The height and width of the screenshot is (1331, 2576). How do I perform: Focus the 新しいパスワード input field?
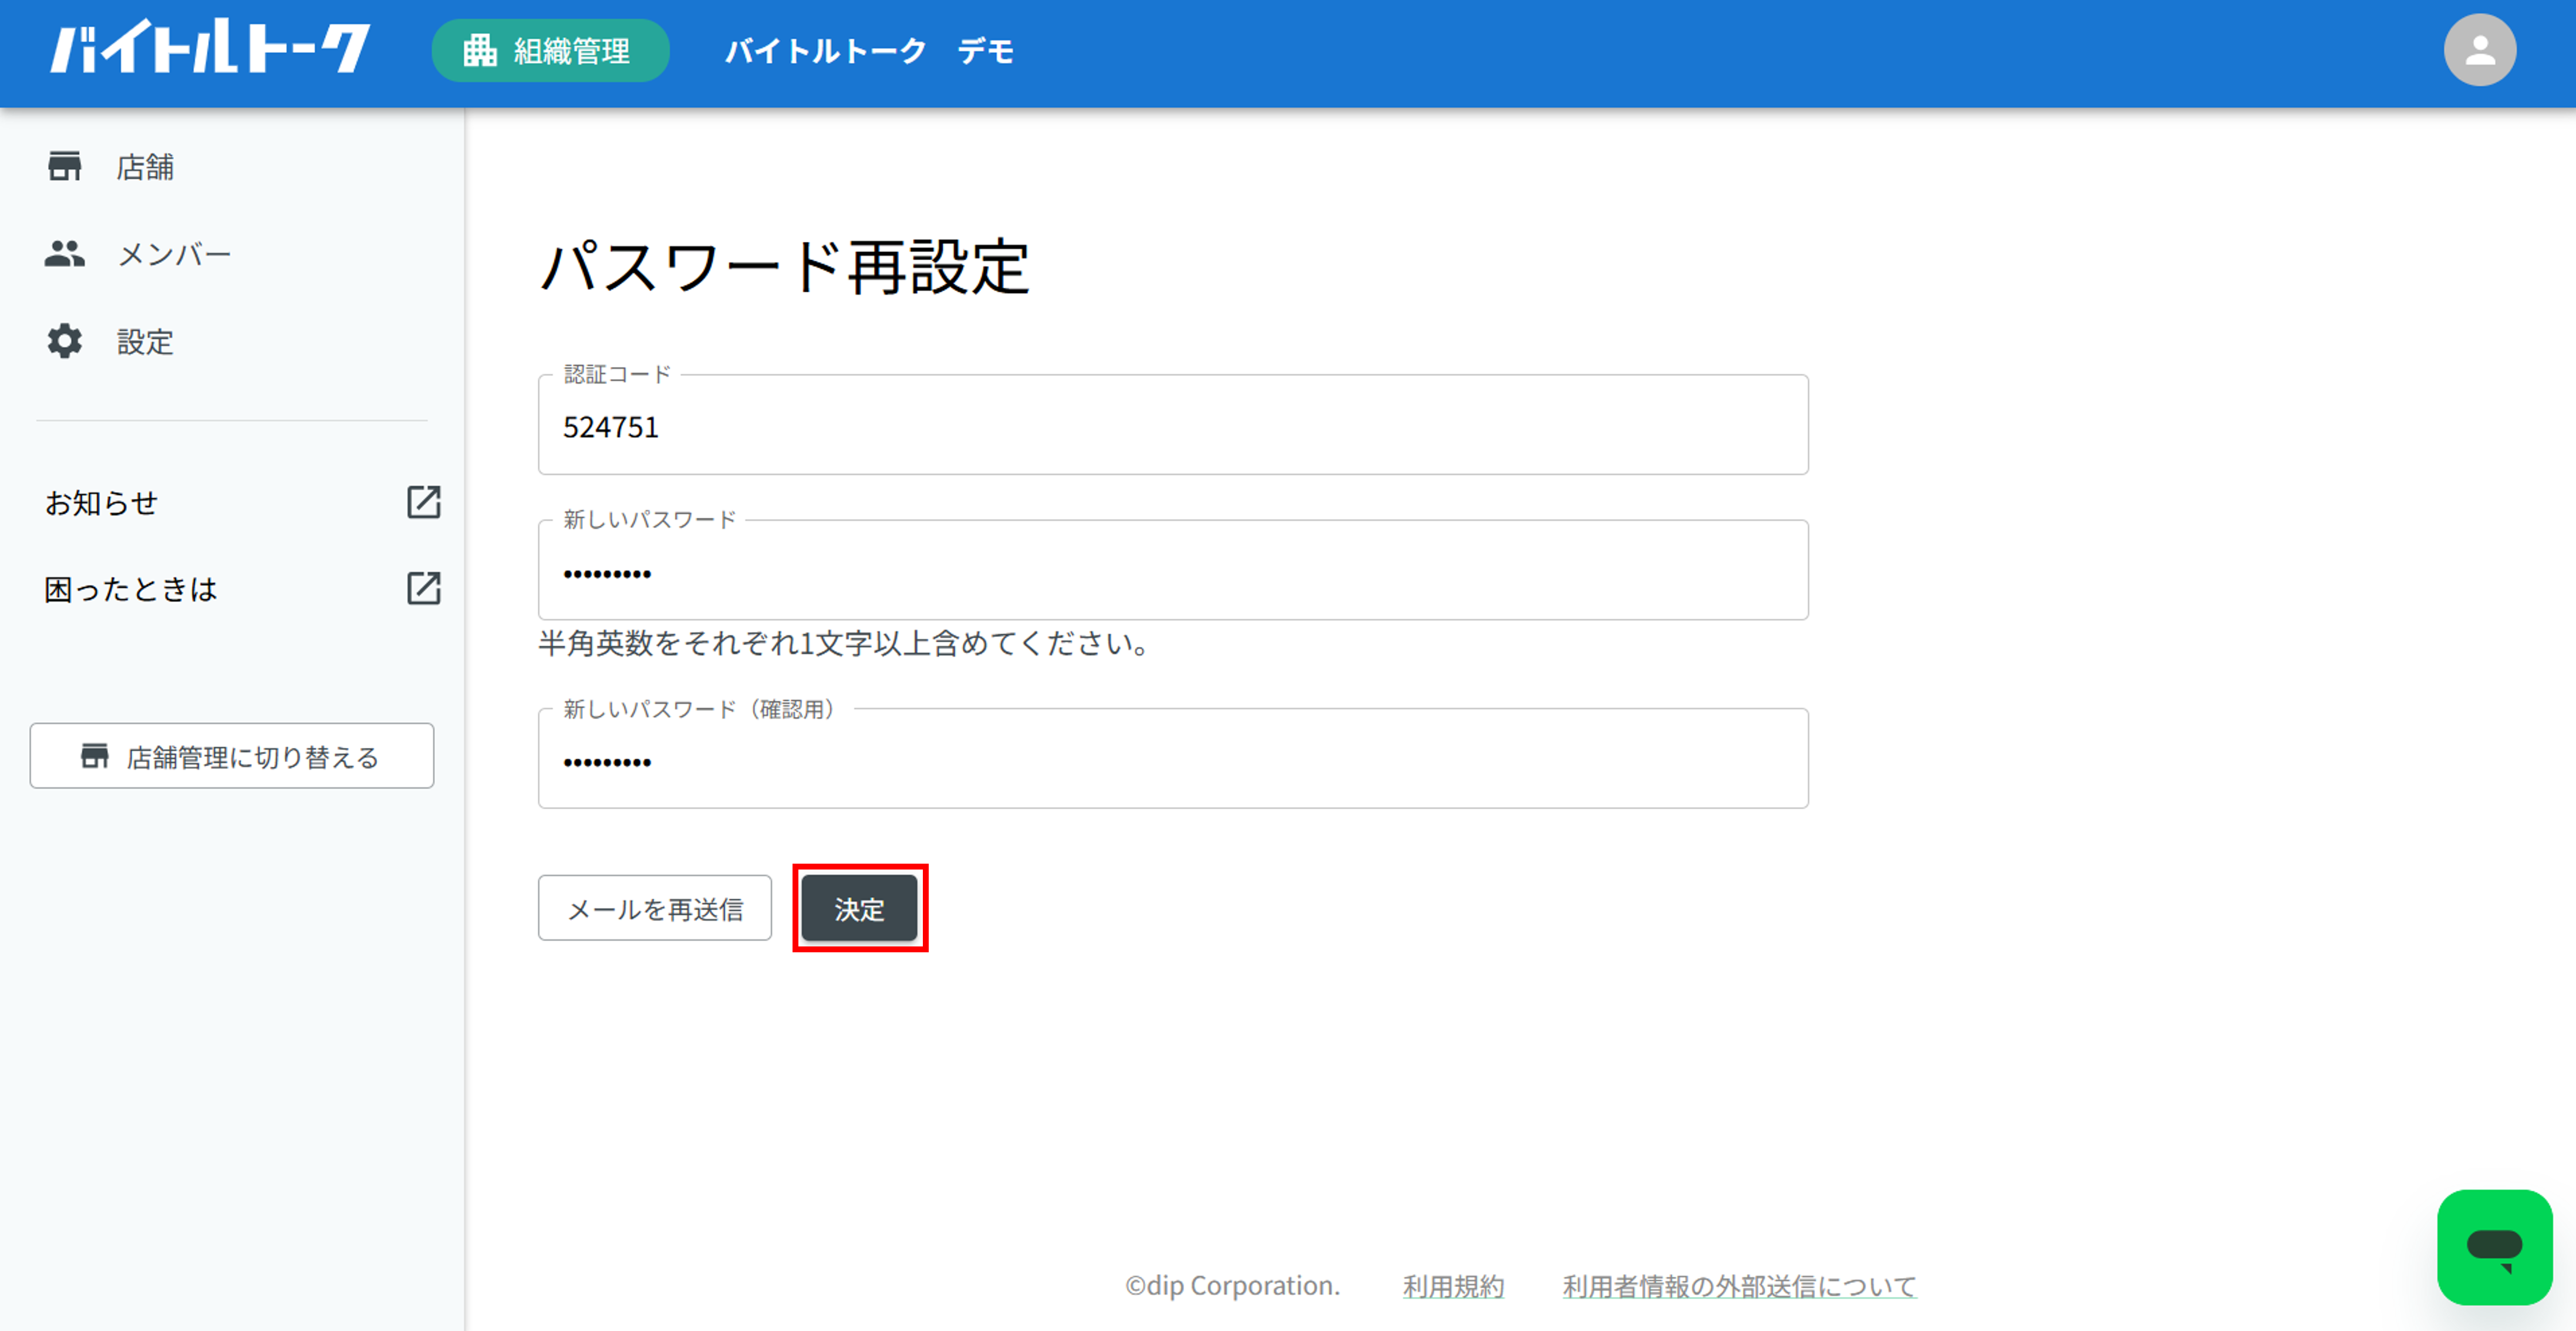(1173, 570)
